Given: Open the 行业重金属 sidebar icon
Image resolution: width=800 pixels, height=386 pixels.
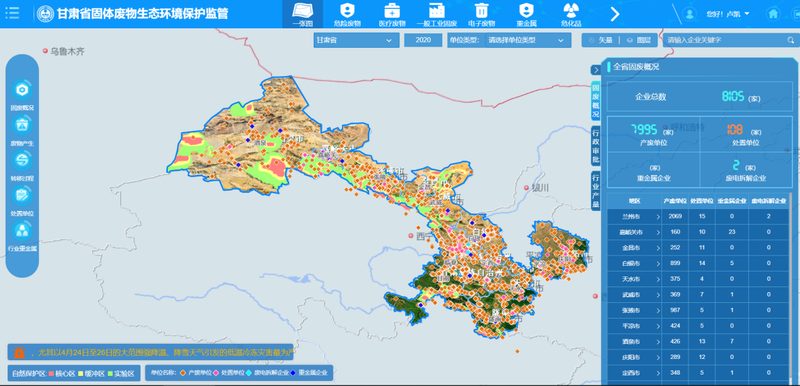Looking at the screenshot, I should (22, 230).
